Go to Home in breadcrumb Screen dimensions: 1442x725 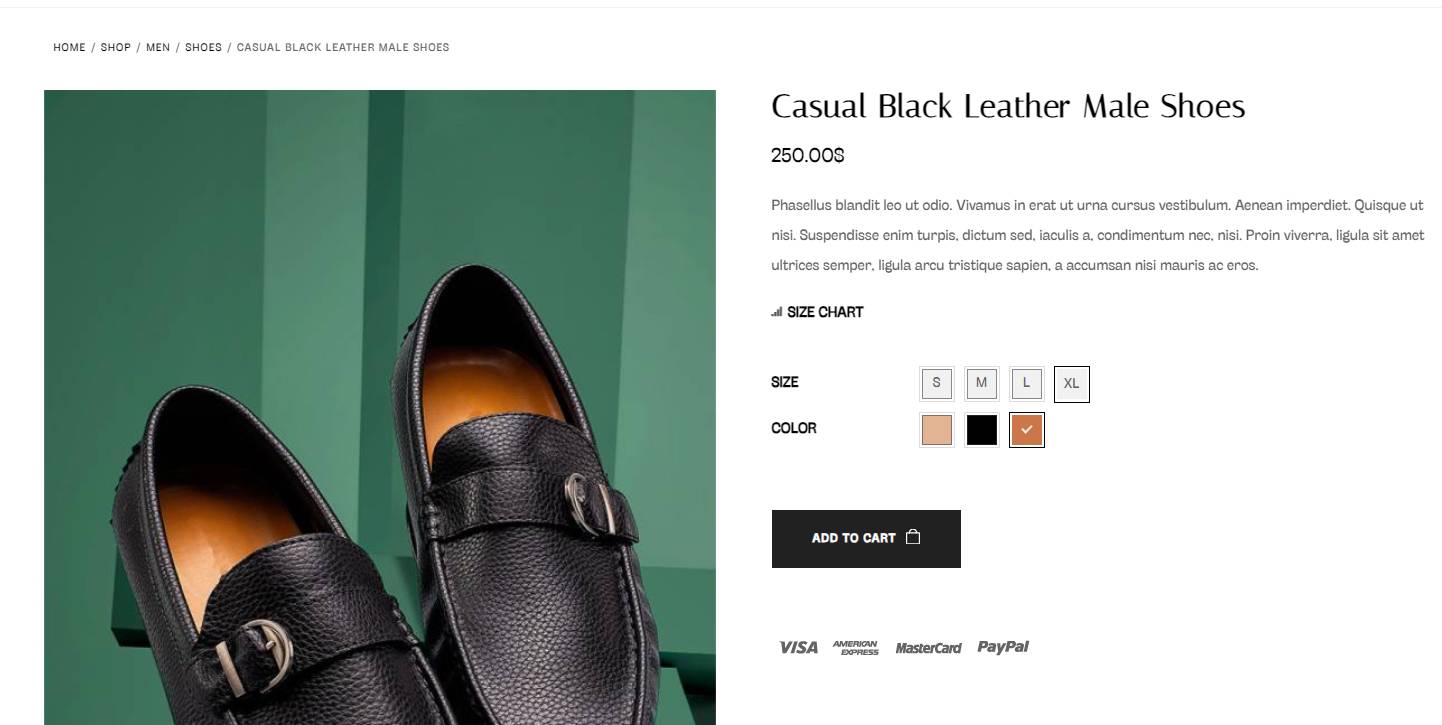coord(69,47)
